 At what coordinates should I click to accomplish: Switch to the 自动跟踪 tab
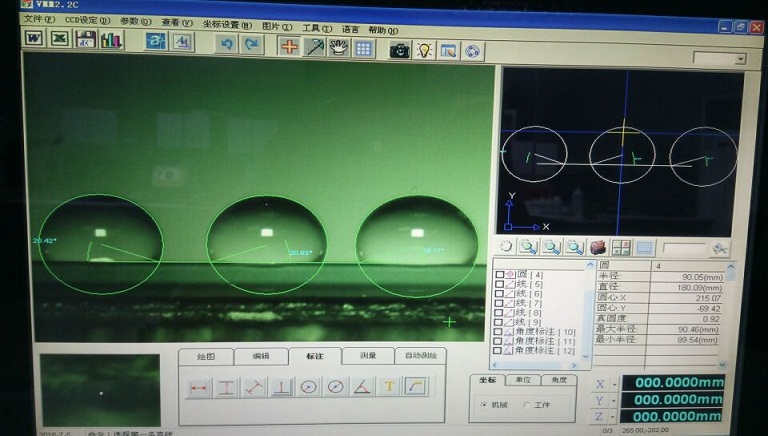[420, 356]
